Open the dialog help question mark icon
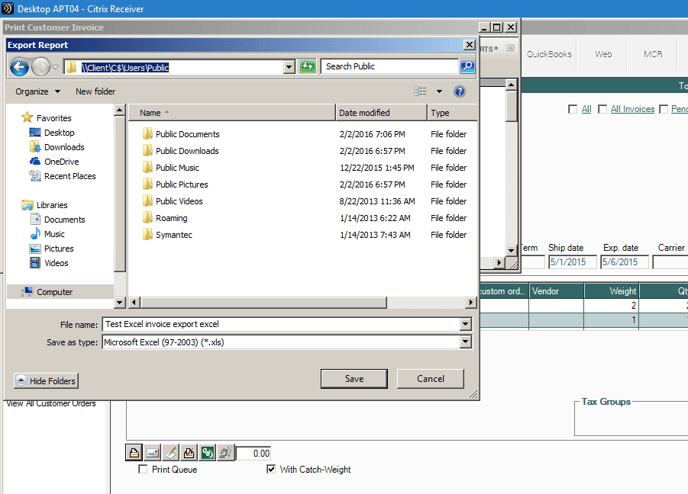Image resolution: width=688 pixels, height=494 pixels. [460, 91]
